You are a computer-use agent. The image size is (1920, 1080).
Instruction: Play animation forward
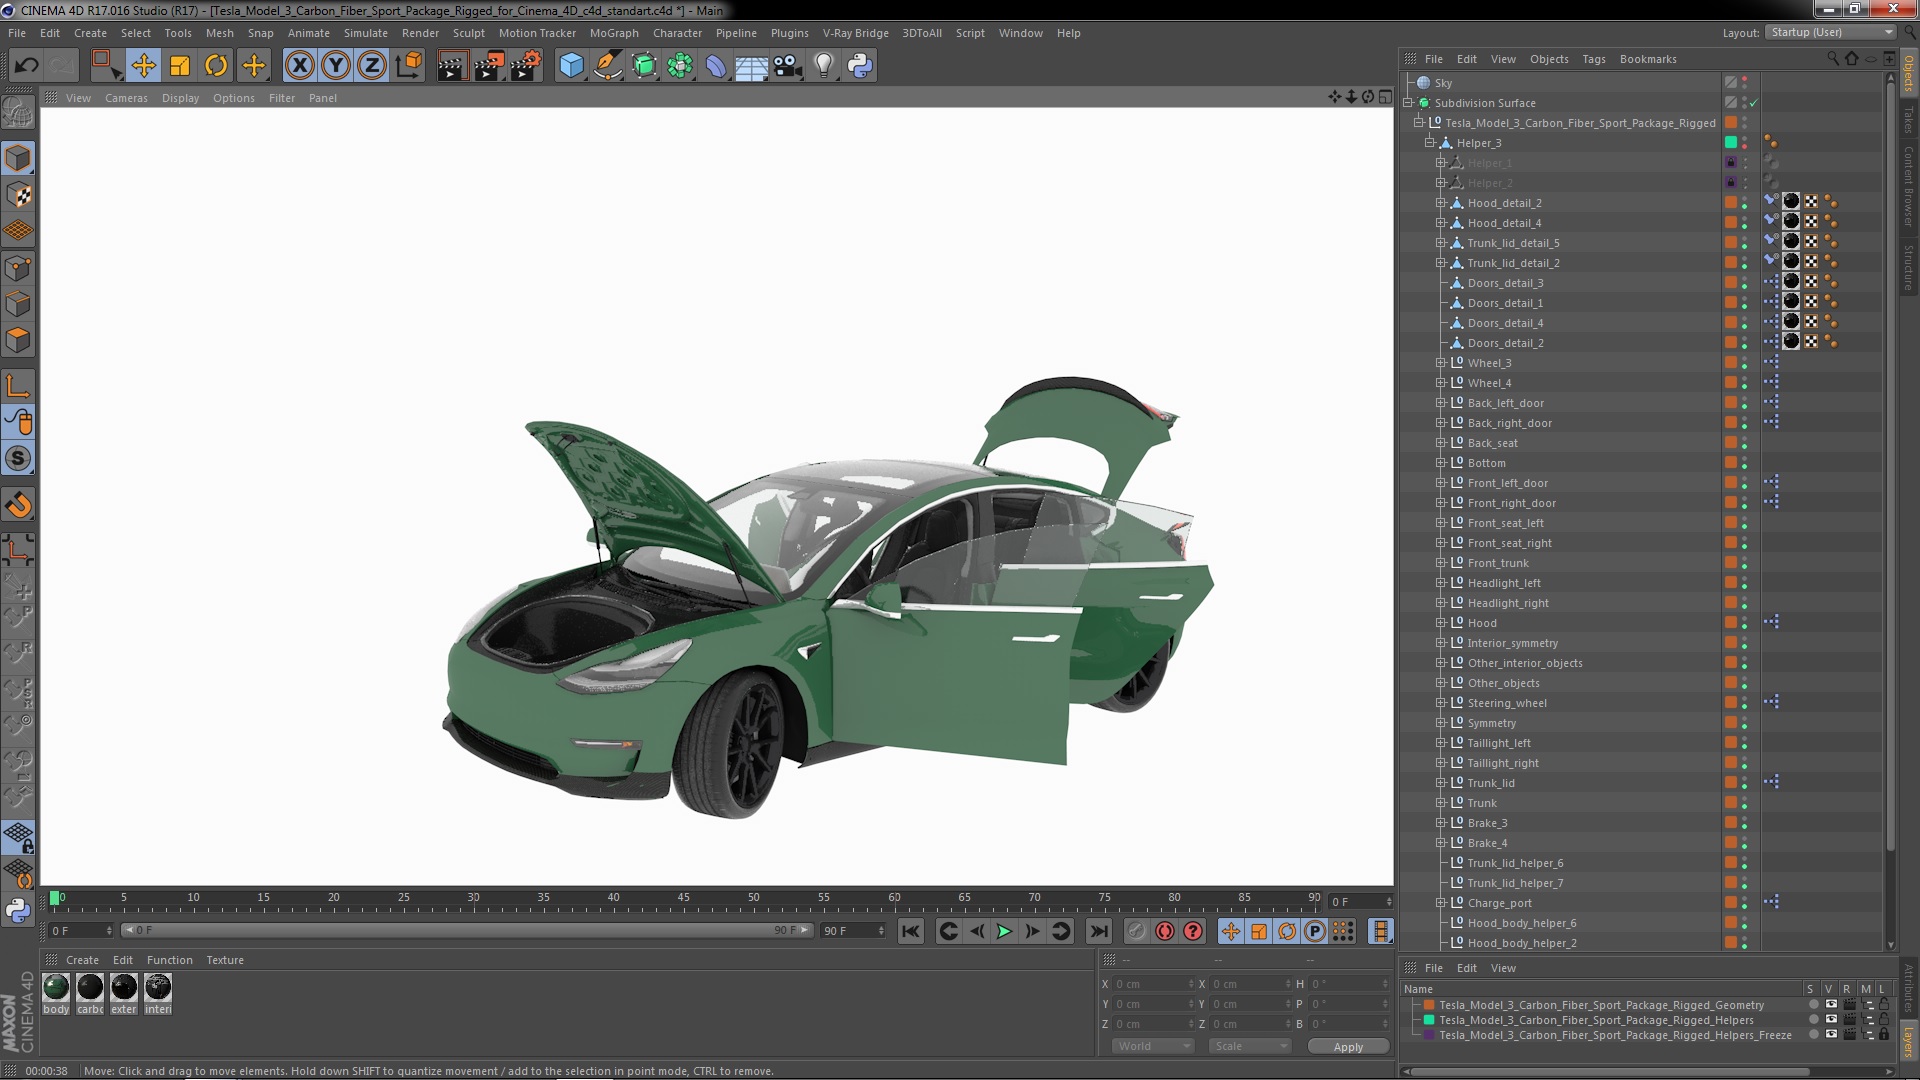[x=1004, y=931]
